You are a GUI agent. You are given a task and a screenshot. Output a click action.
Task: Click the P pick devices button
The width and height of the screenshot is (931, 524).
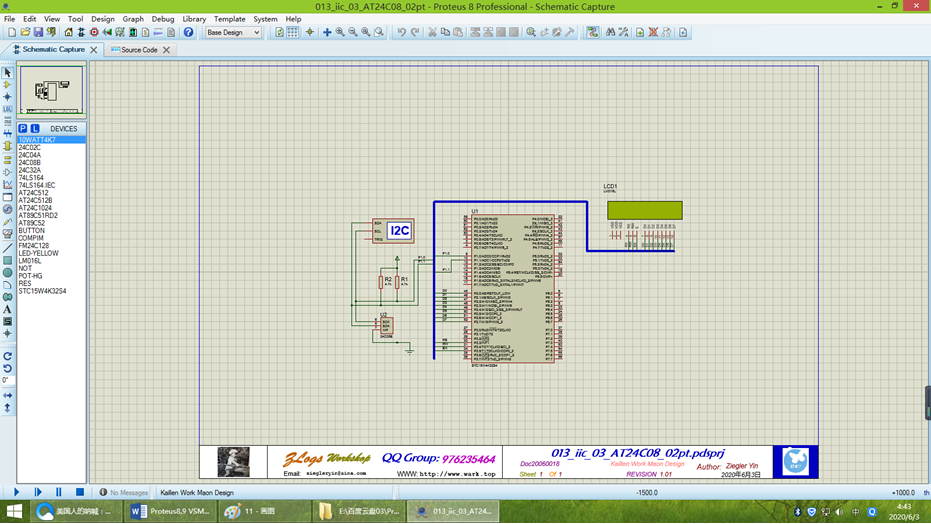[x=23, y=129]
